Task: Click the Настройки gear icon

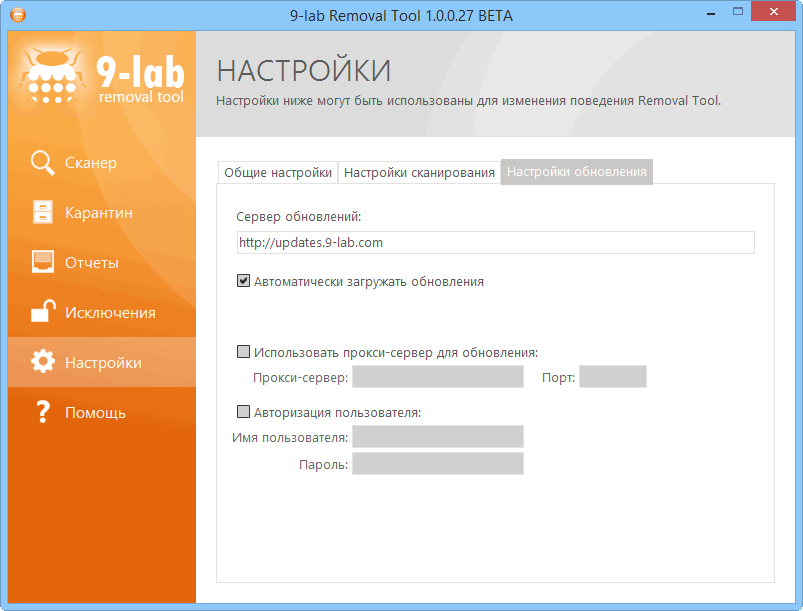Action: [x=43, y=362]
